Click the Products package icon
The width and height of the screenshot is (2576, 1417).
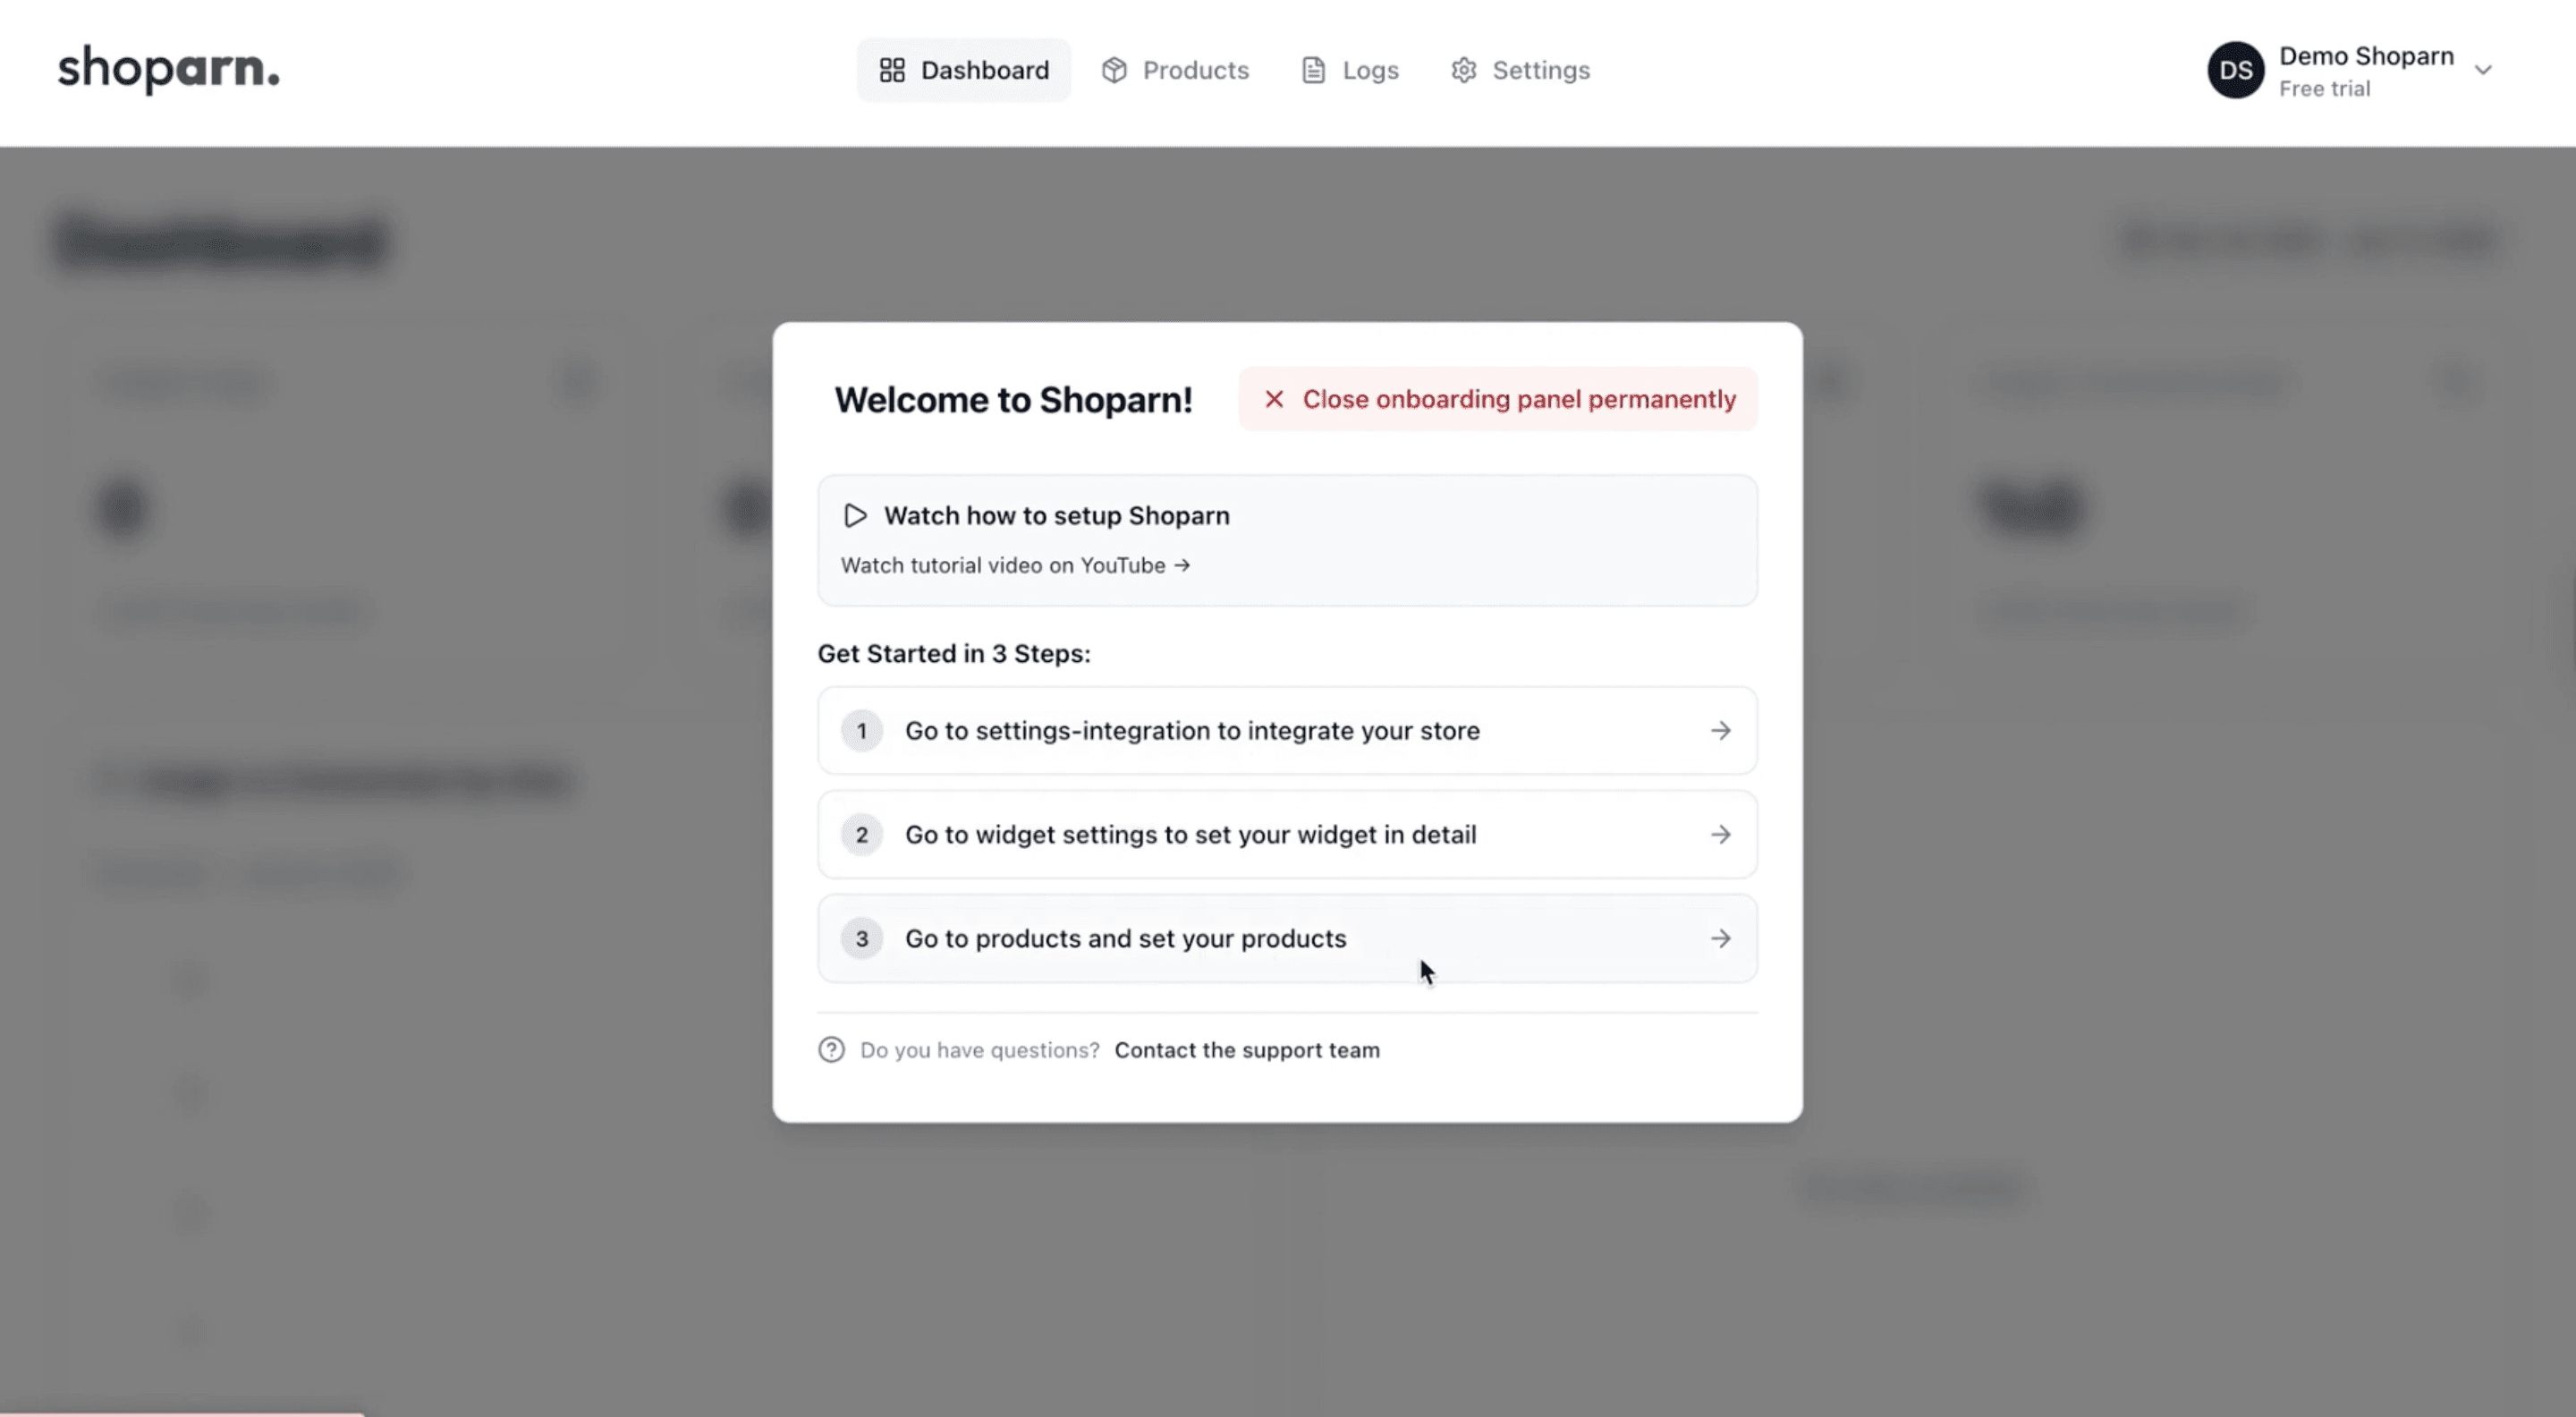[x=1115, y=70]
